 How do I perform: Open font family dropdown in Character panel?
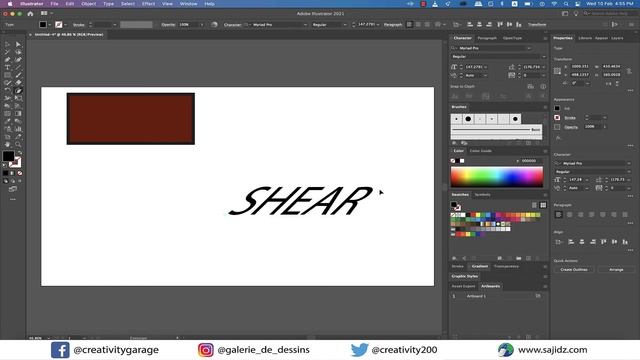[529, 48]
